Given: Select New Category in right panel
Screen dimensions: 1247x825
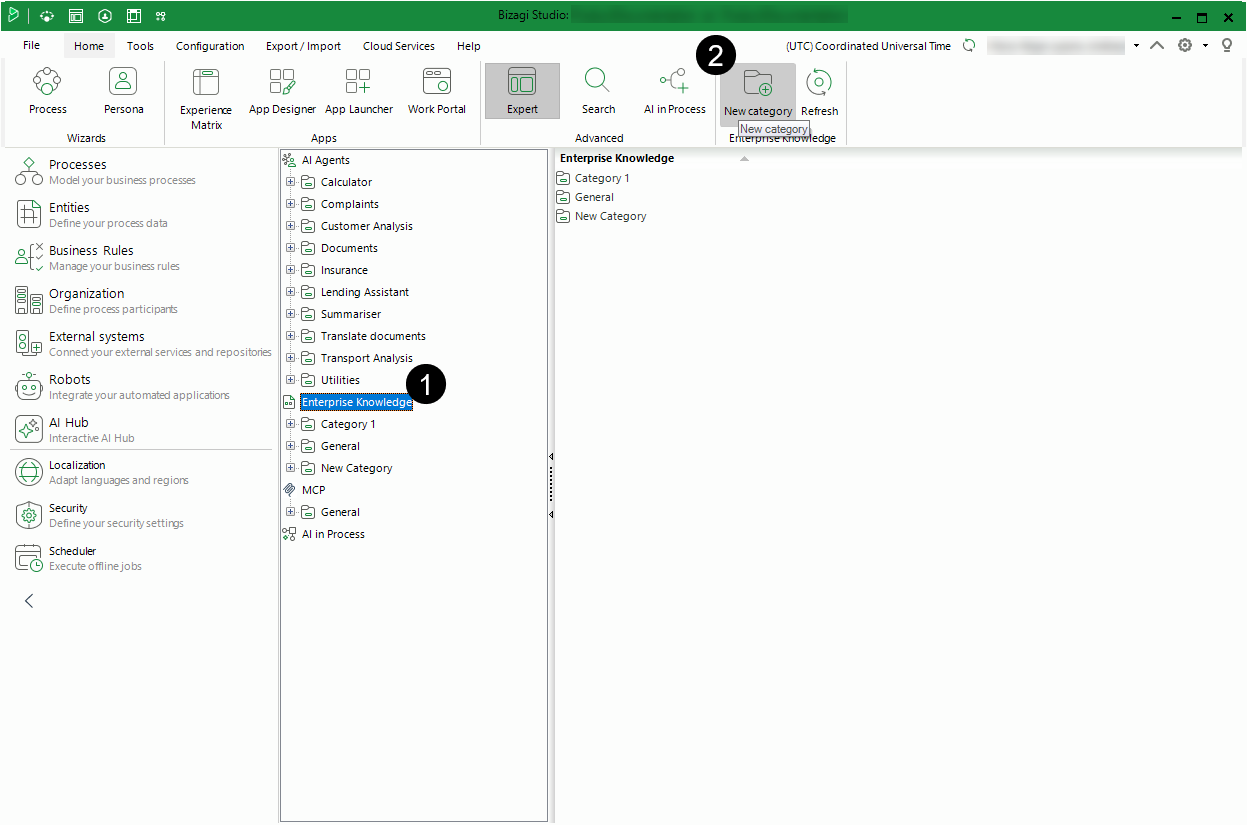Looking at the screenshot, I should tap(610, 216).
